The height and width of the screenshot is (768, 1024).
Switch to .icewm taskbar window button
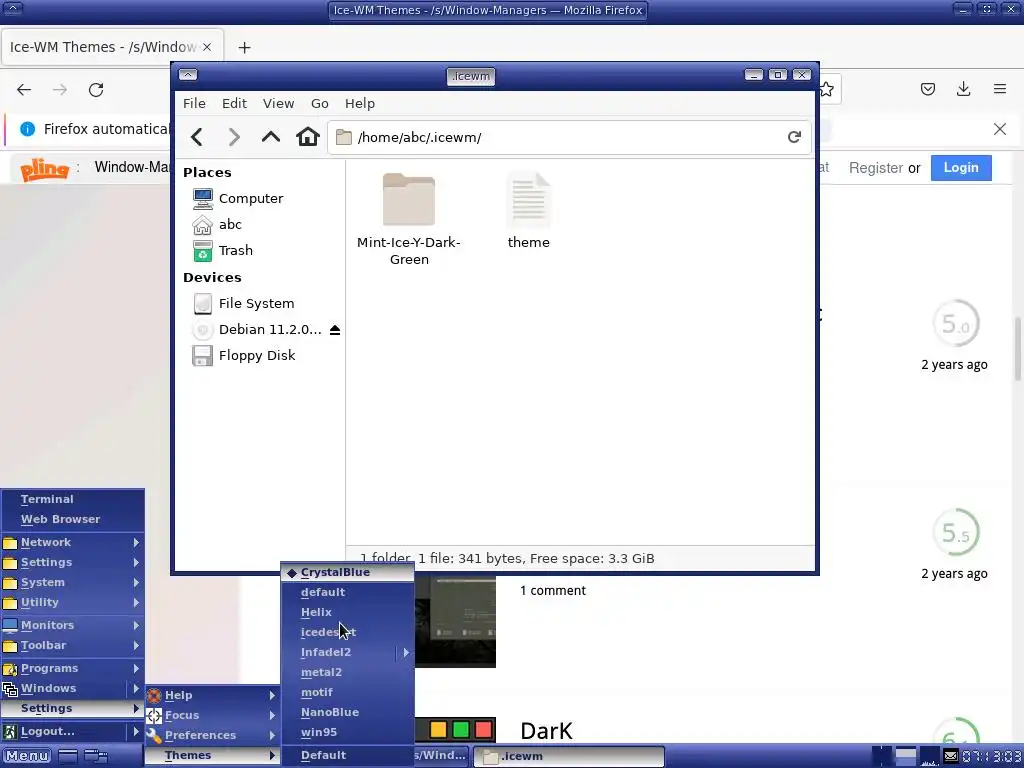568,756
